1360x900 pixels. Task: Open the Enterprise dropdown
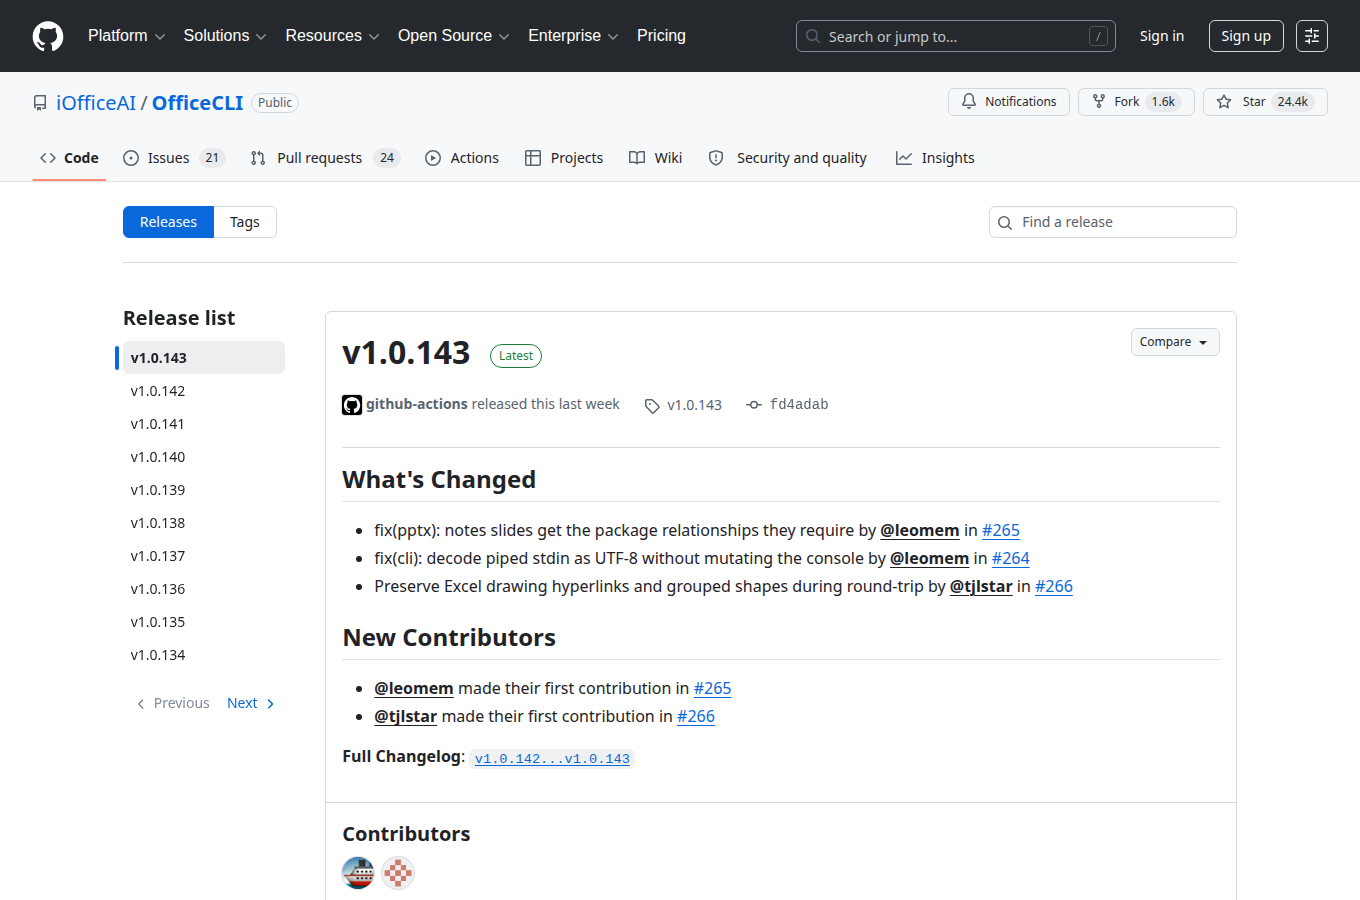point(573,36)
